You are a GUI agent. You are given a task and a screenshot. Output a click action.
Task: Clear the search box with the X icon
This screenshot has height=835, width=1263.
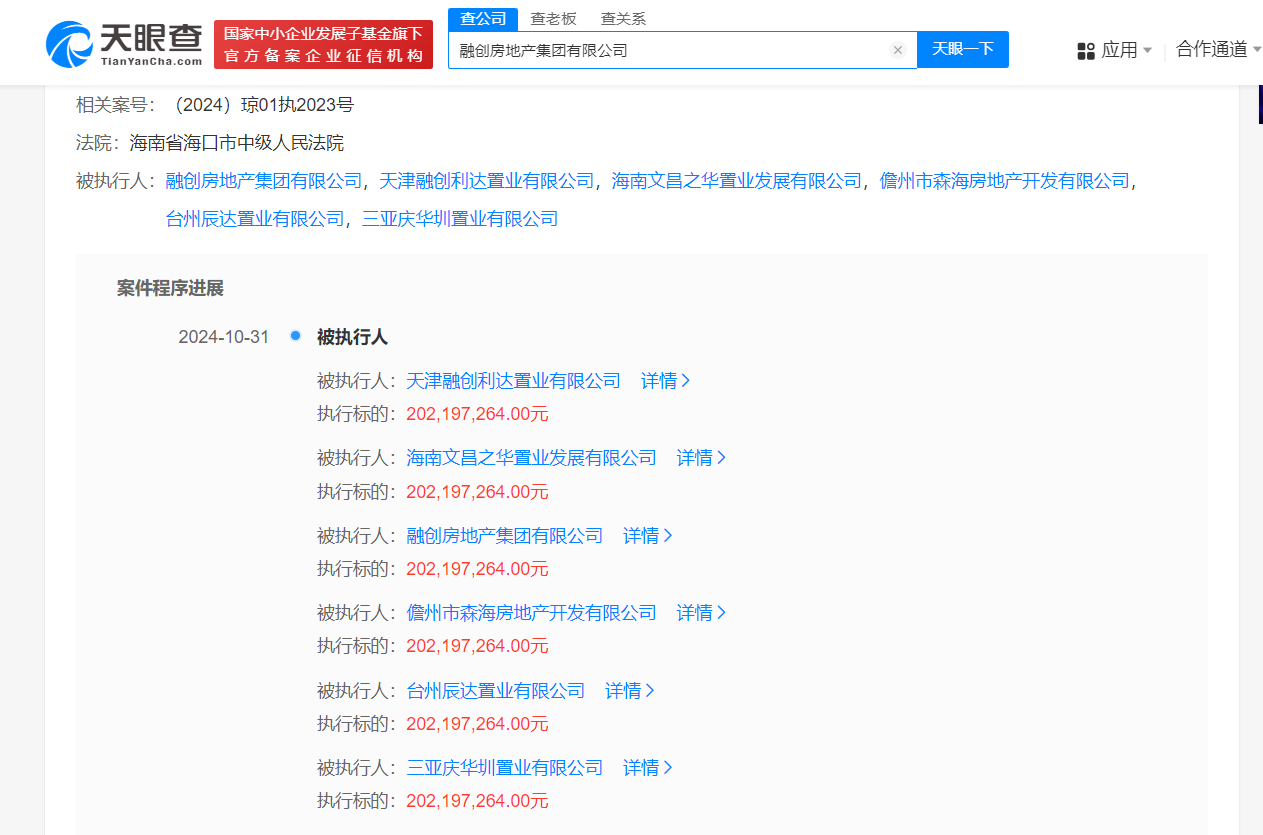[898, 50]
